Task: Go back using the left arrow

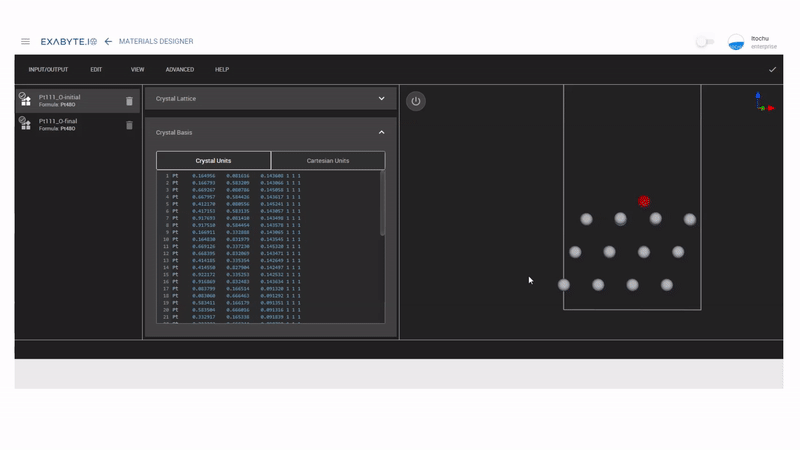Action: (108, 41)
